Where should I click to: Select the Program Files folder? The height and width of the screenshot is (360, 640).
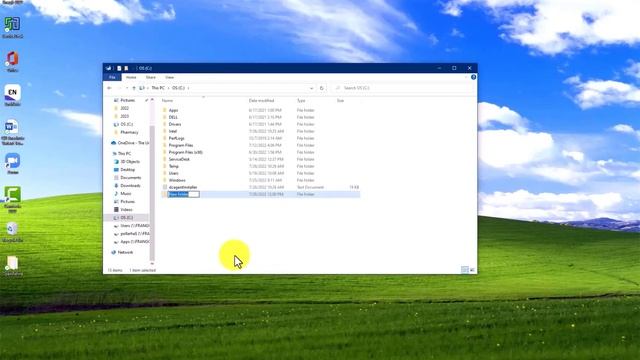coord(181,145)
